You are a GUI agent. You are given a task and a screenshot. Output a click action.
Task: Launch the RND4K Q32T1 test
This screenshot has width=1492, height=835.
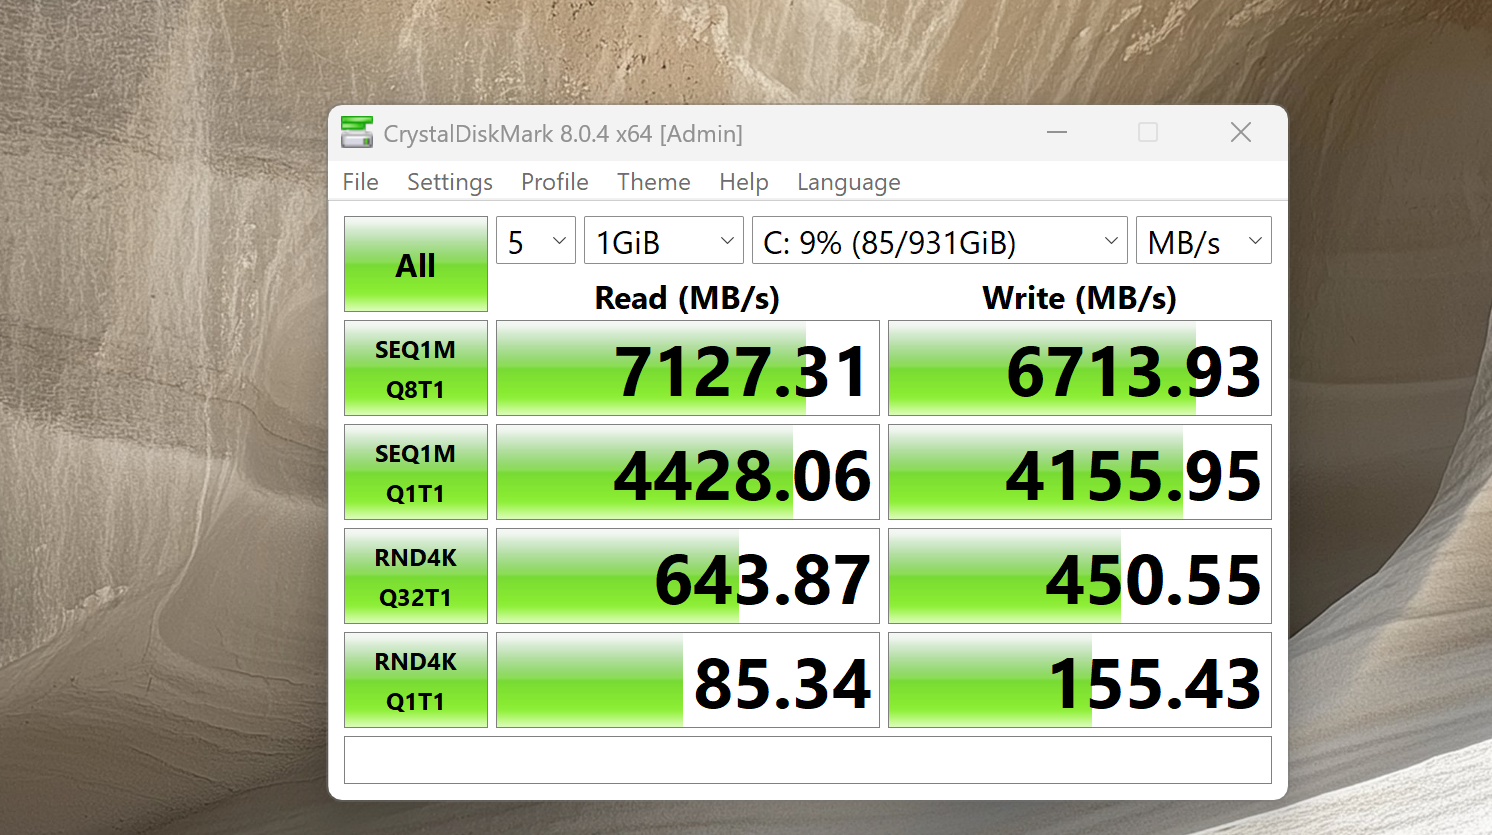(x=416, y=576)
